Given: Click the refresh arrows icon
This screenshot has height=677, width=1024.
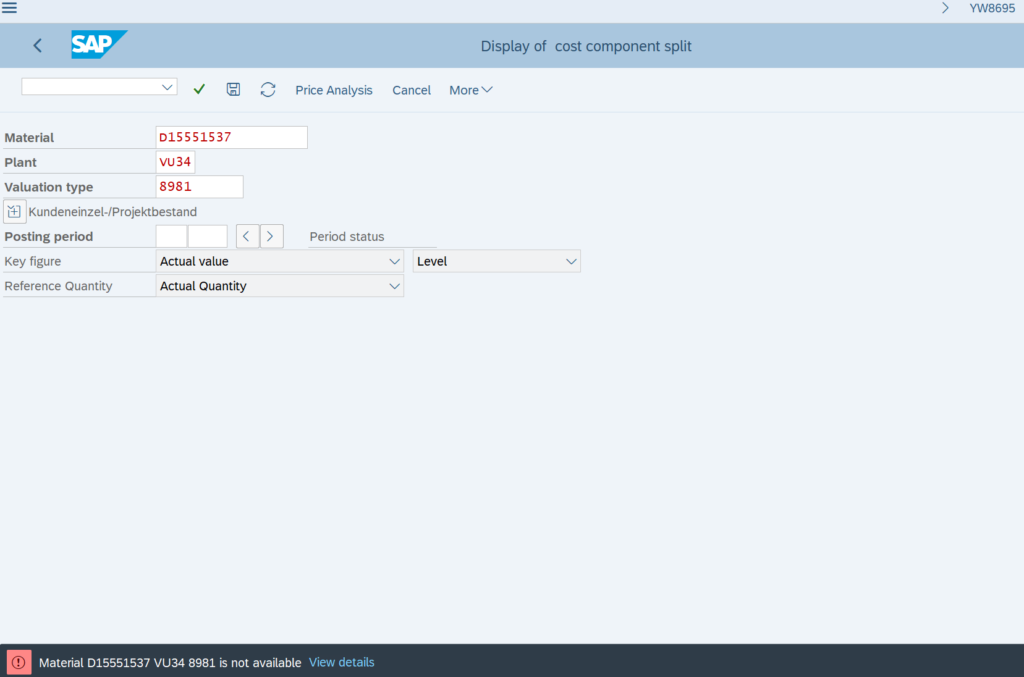Looking at the screenshot, I should (x=267, y=90).
